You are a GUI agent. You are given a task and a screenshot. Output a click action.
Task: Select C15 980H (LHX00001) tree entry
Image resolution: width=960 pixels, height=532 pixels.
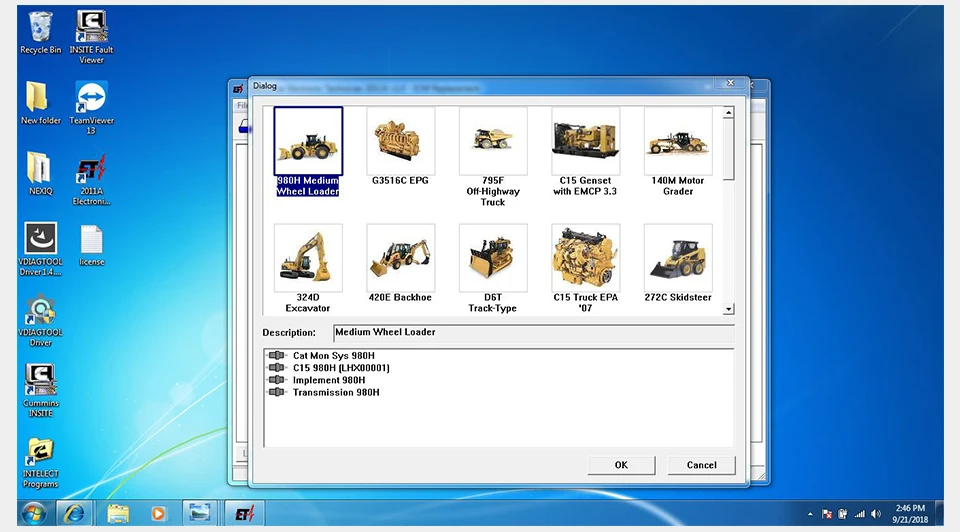(341, 368)
